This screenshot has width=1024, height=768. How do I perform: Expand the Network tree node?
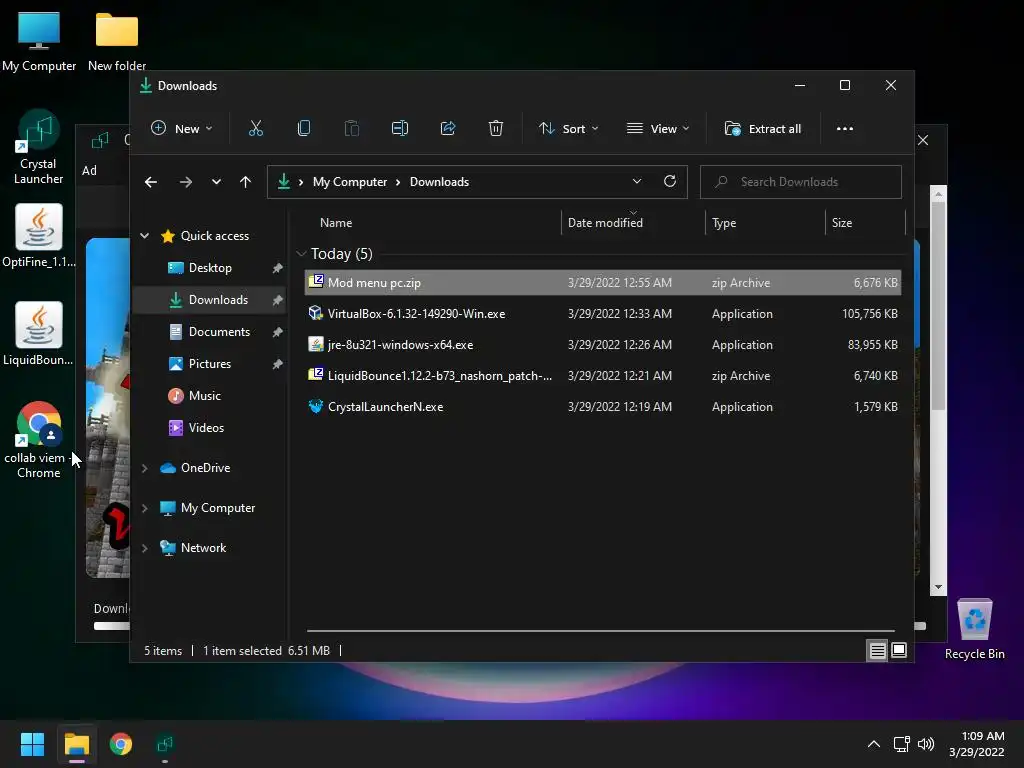click(144, 548)
